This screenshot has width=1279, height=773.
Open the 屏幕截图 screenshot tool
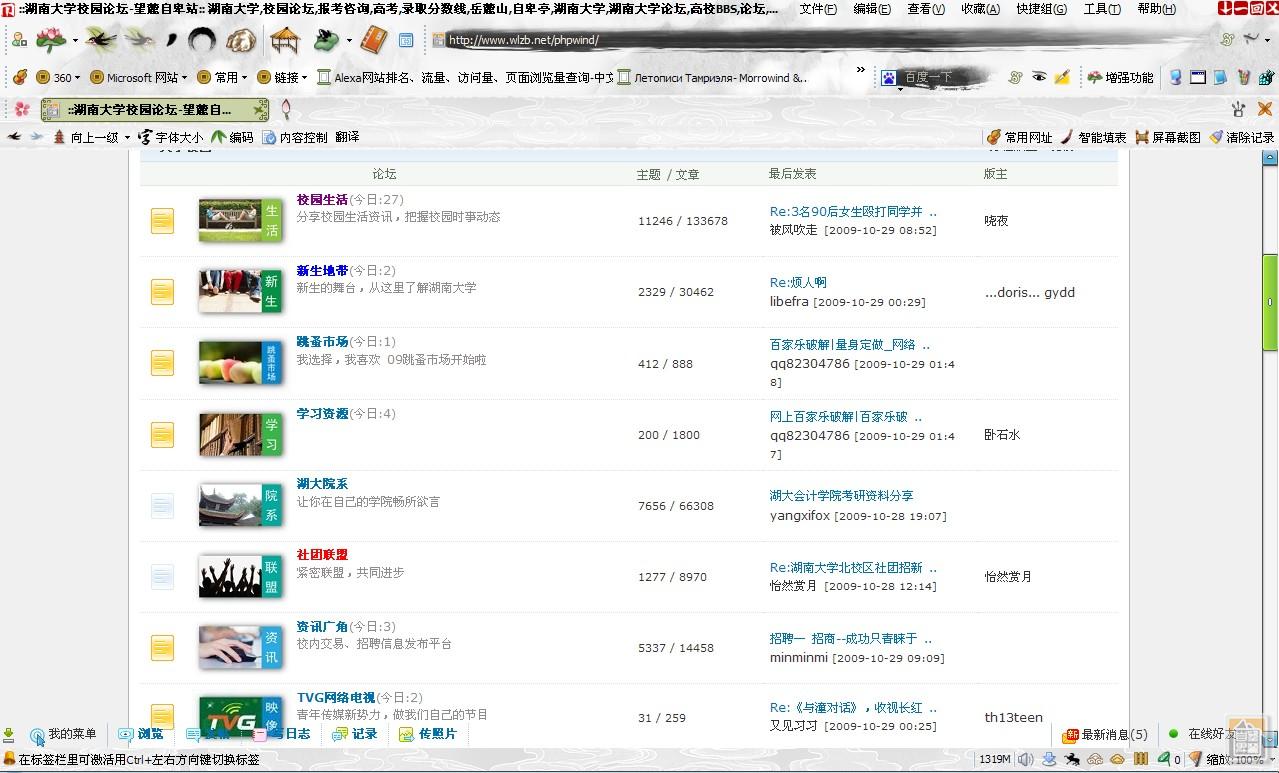[x=1167, y=137]
